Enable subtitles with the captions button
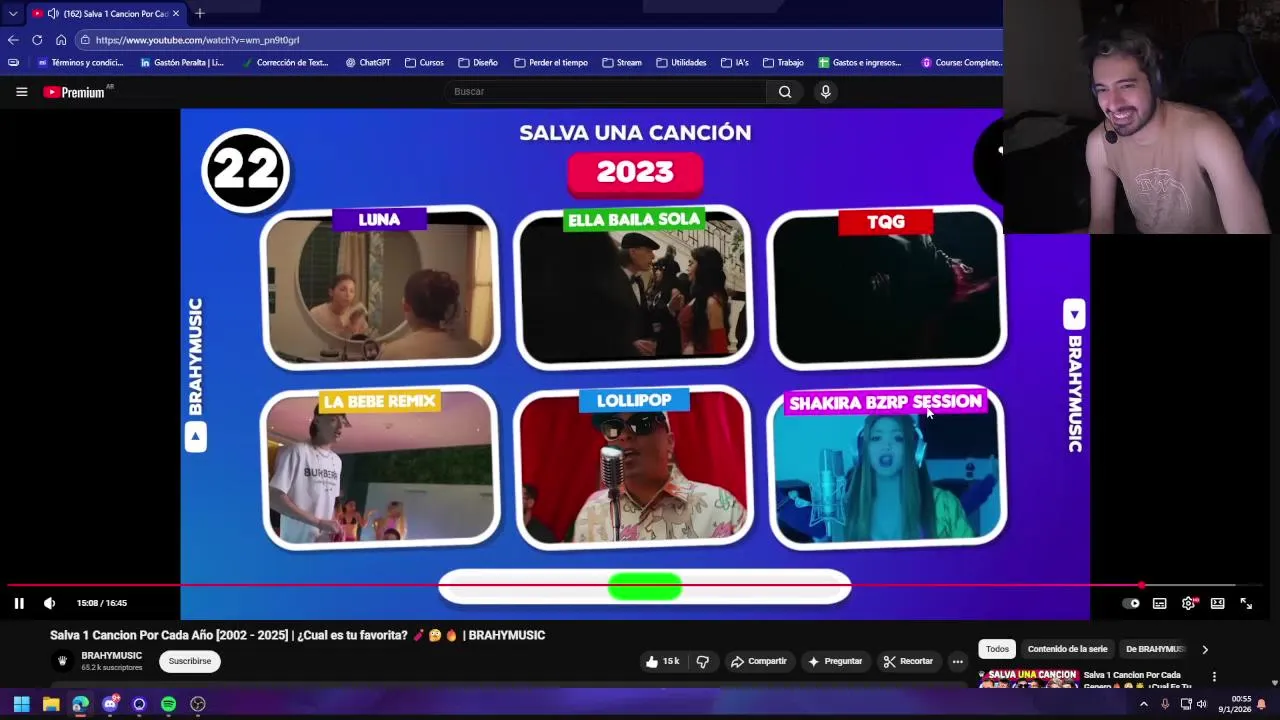 (1159, 603)
